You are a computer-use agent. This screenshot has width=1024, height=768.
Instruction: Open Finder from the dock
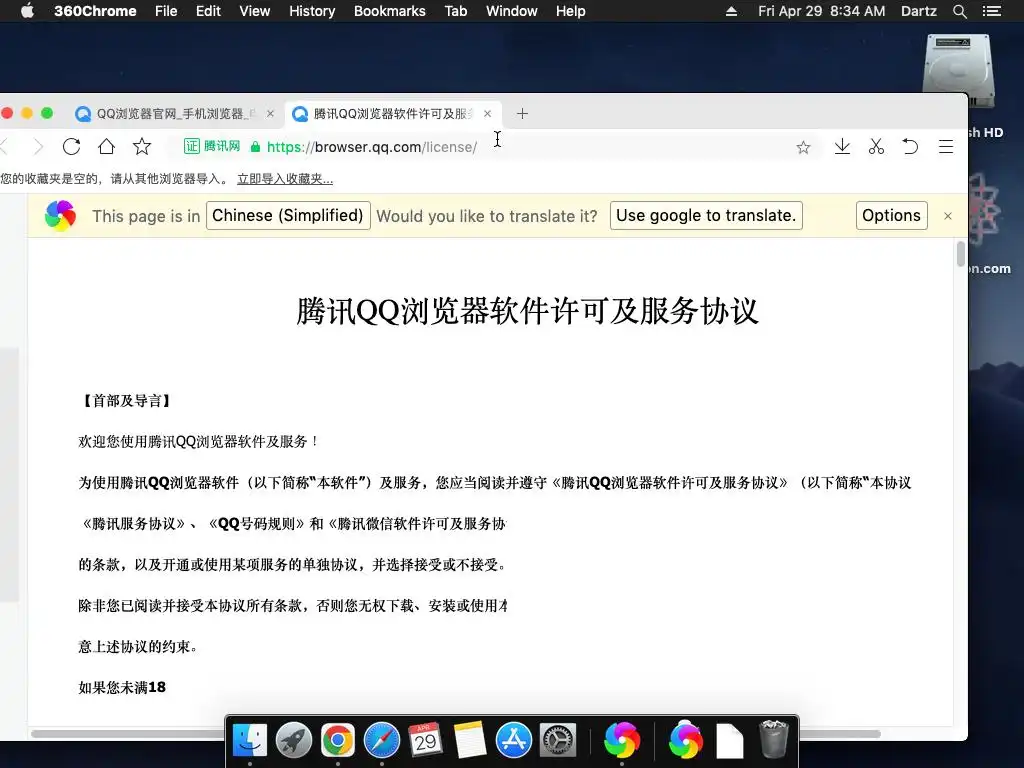[250, 741]
